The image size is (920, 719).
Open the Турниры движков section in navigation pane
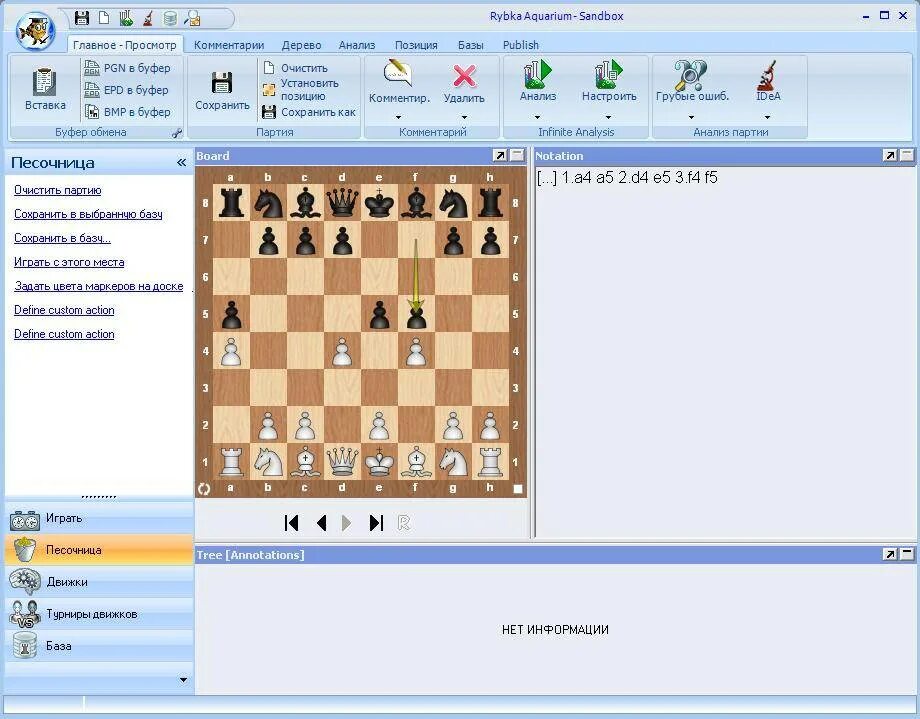click(99, 614)
